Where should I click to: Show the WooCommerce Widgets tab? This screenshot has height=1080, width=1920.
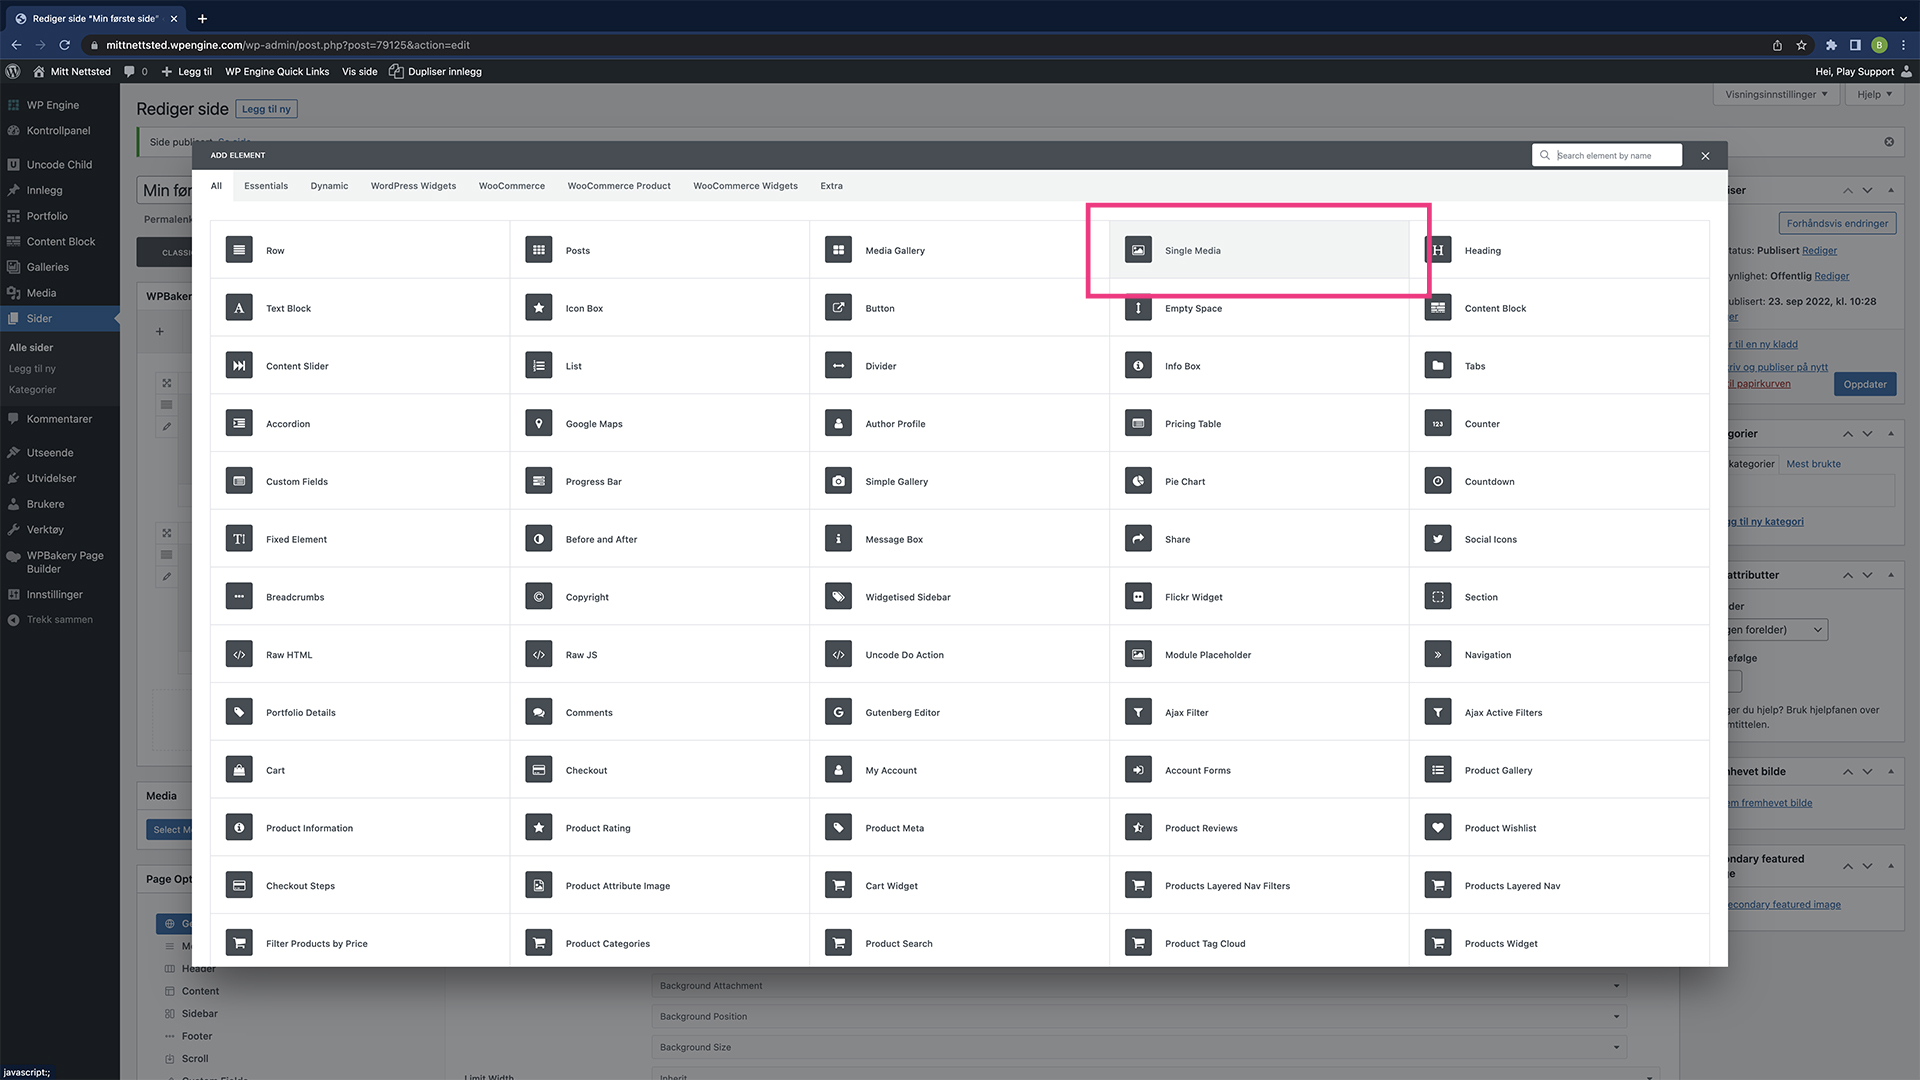(745, 186)
